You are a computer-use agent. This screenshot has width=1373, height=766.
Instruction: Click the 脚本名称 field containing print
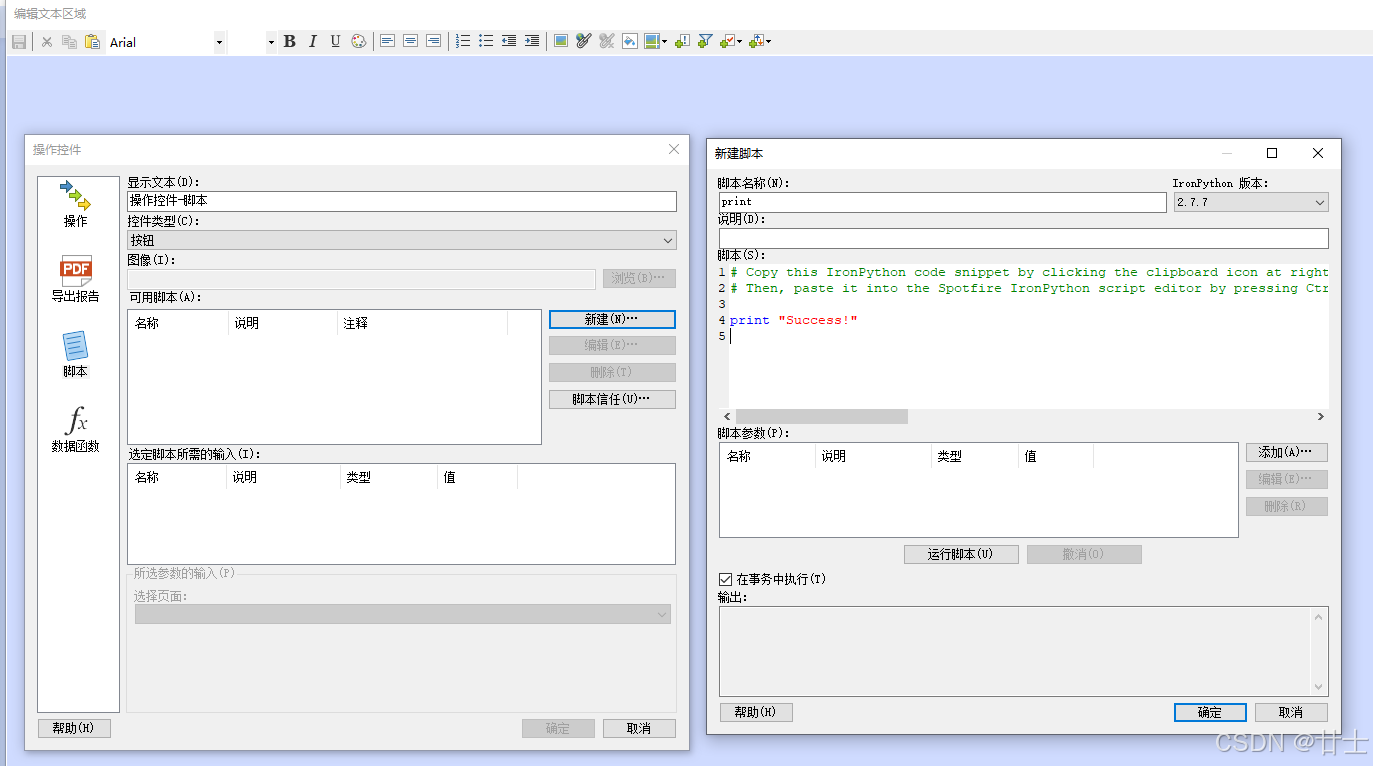(942, 202)
